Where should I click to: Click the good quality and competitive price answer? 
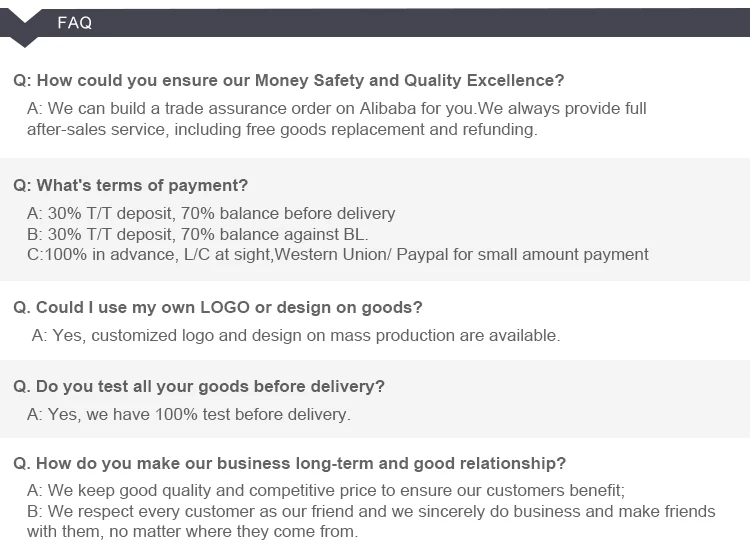[x=326, y=490]
